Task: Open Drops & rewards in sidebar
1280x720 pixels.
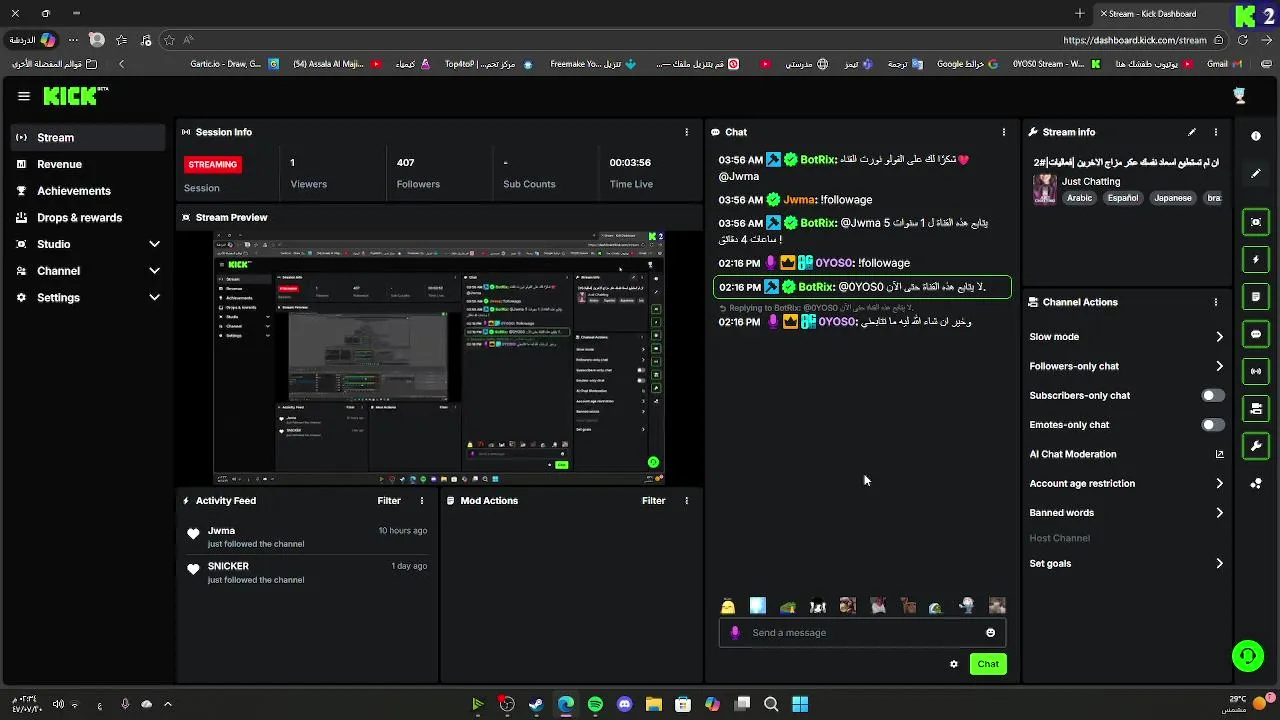Action: click(x=88, y=217)
